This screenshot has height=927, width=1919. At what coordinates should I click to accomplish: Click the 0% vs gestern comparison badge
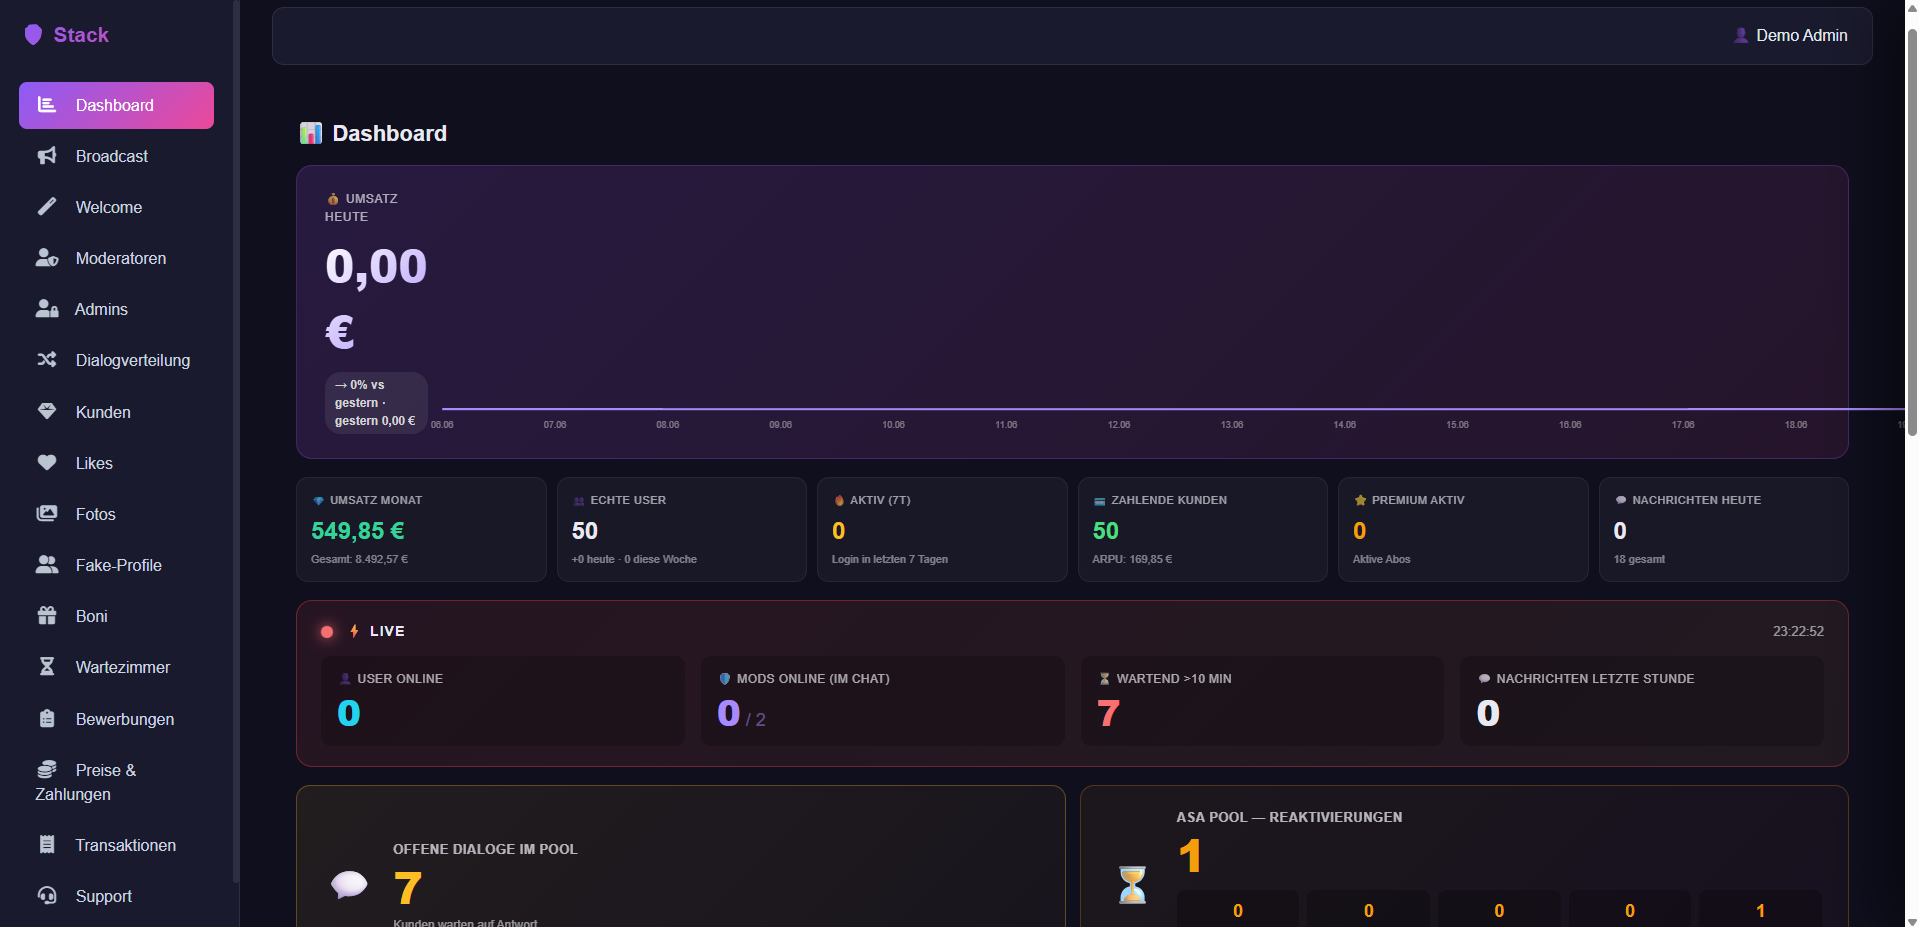coord(376,403)
